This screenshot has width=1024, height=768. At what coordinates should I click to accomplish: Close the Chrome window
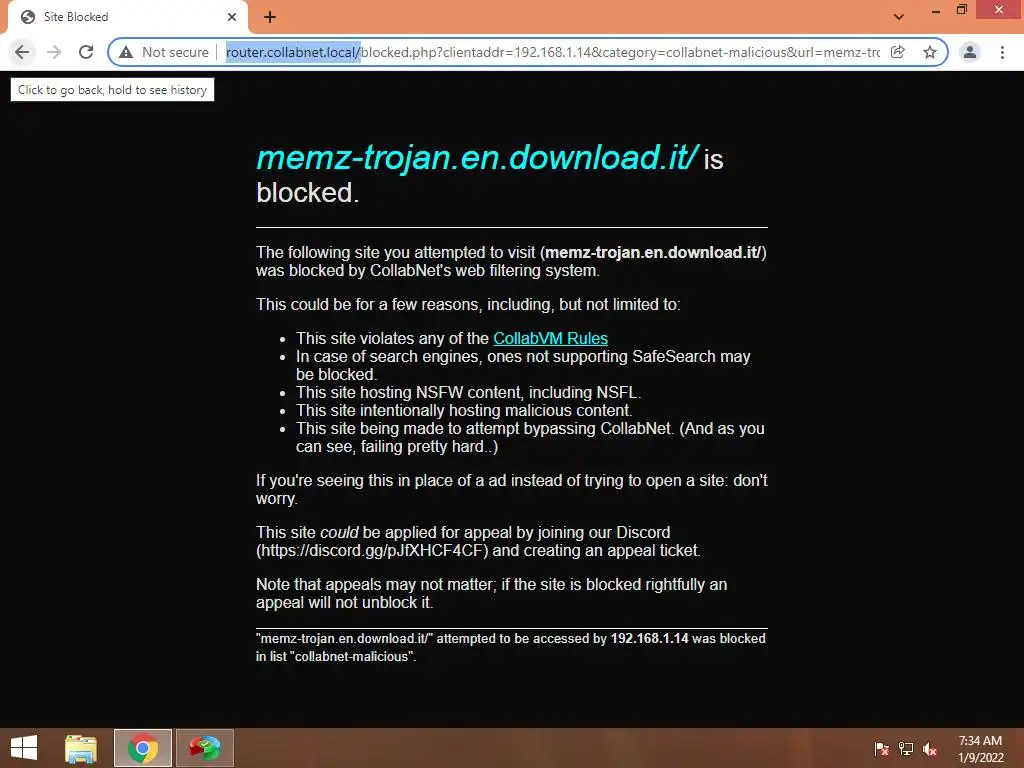coord(999,10)
